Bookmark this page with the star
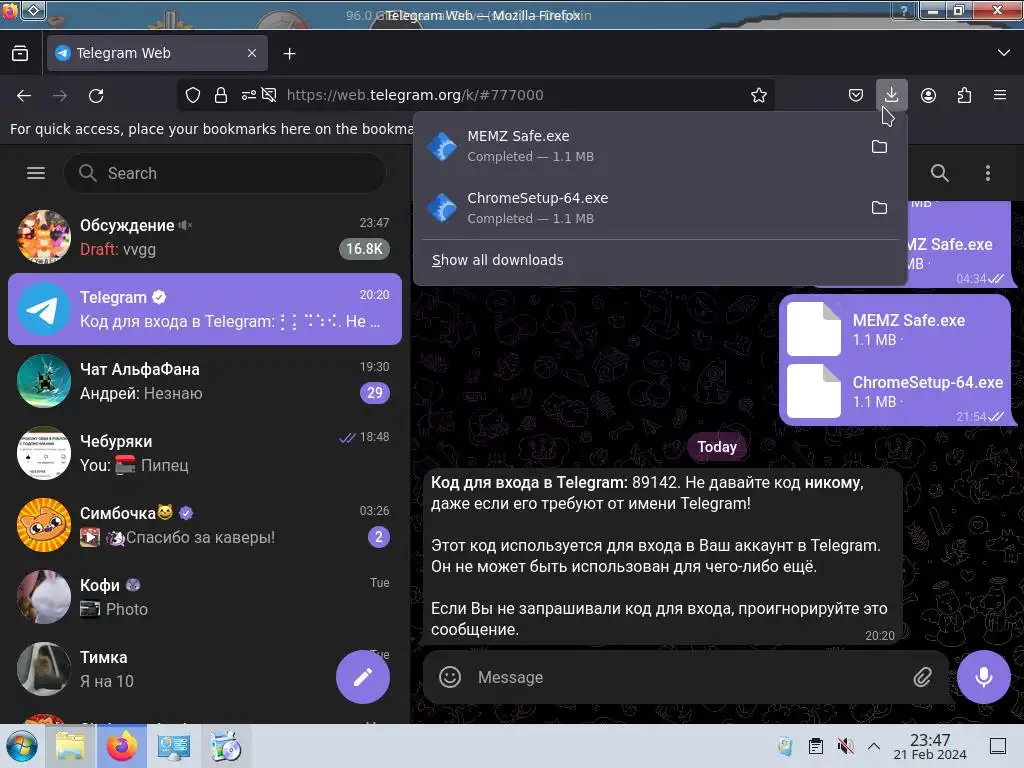 pos(758,95)
